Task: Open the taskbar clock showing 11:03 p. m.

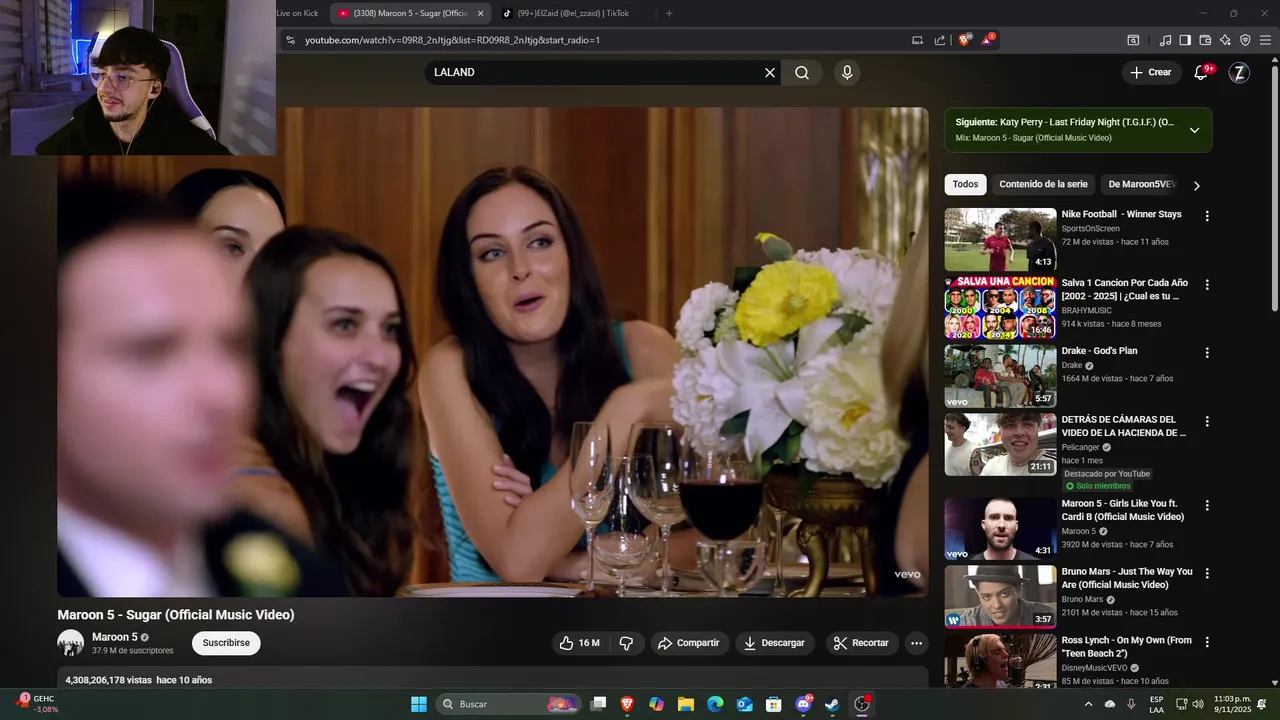Action: point(1230,704)
